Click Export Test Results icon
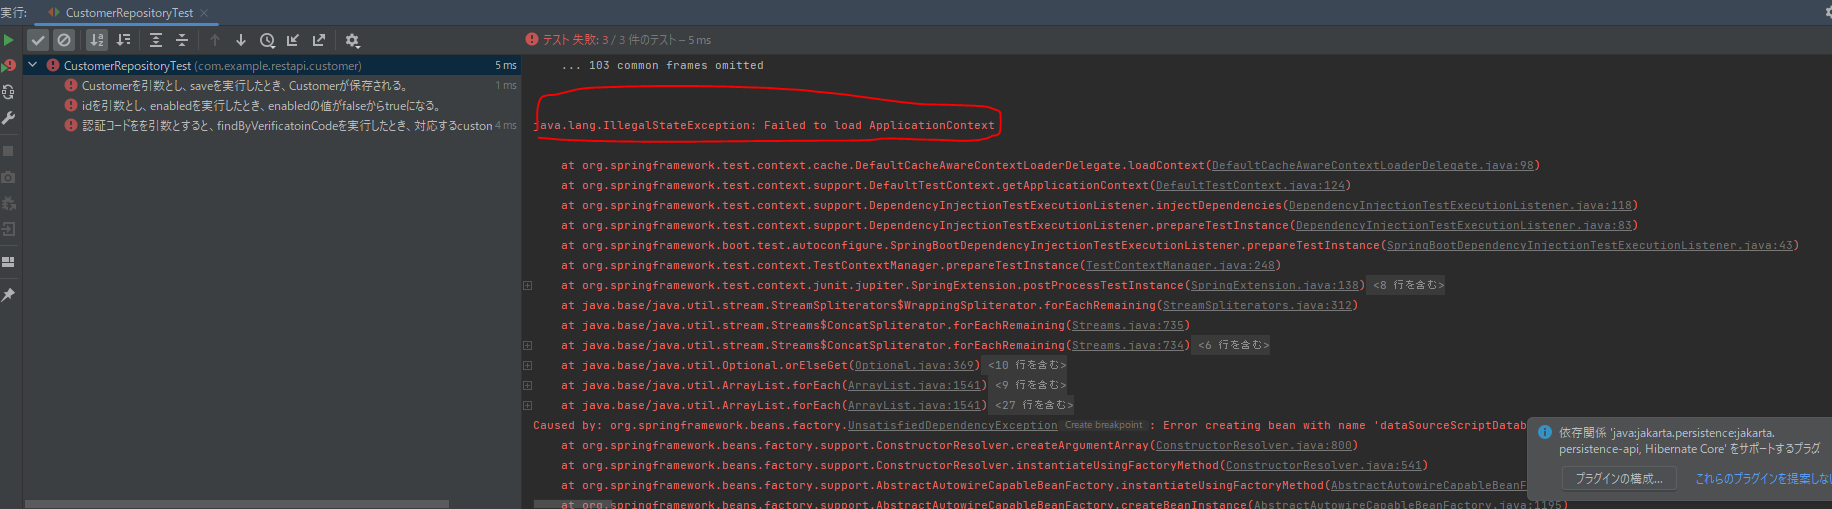Viewport: 1832px width, 509px height. coord(319,40)
